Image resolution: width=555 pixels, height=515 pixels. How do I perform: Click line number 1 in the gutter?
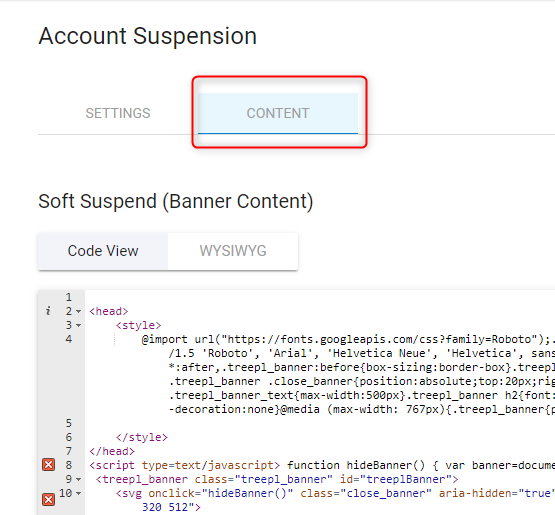click(x=69, y=297)
